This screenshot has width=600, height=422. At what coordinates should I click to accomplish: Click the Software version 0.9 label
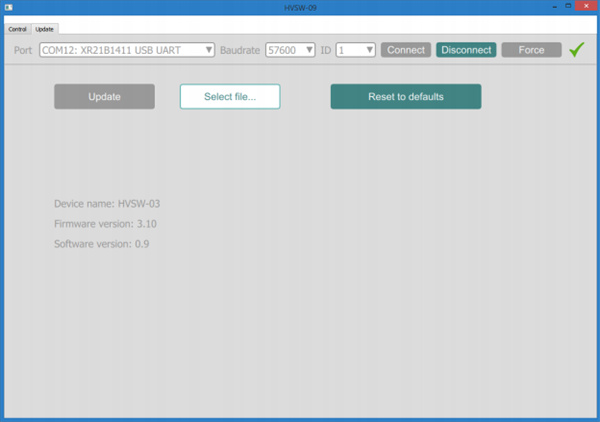pyautogui.click(x=101, y=243)
